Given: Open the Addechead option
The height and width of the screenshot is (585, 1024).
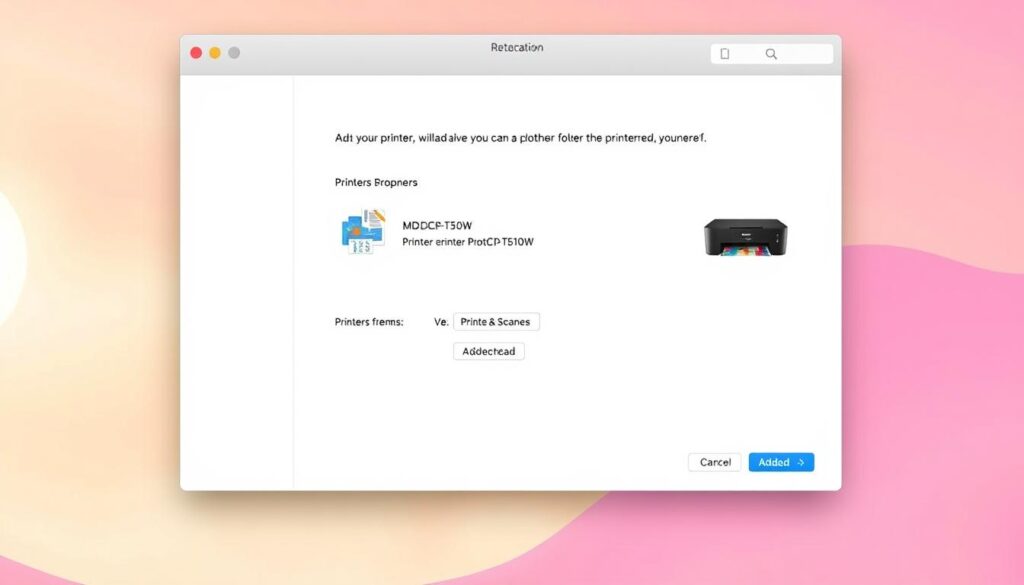Looking at the screenshot, I should coord(489,351).
